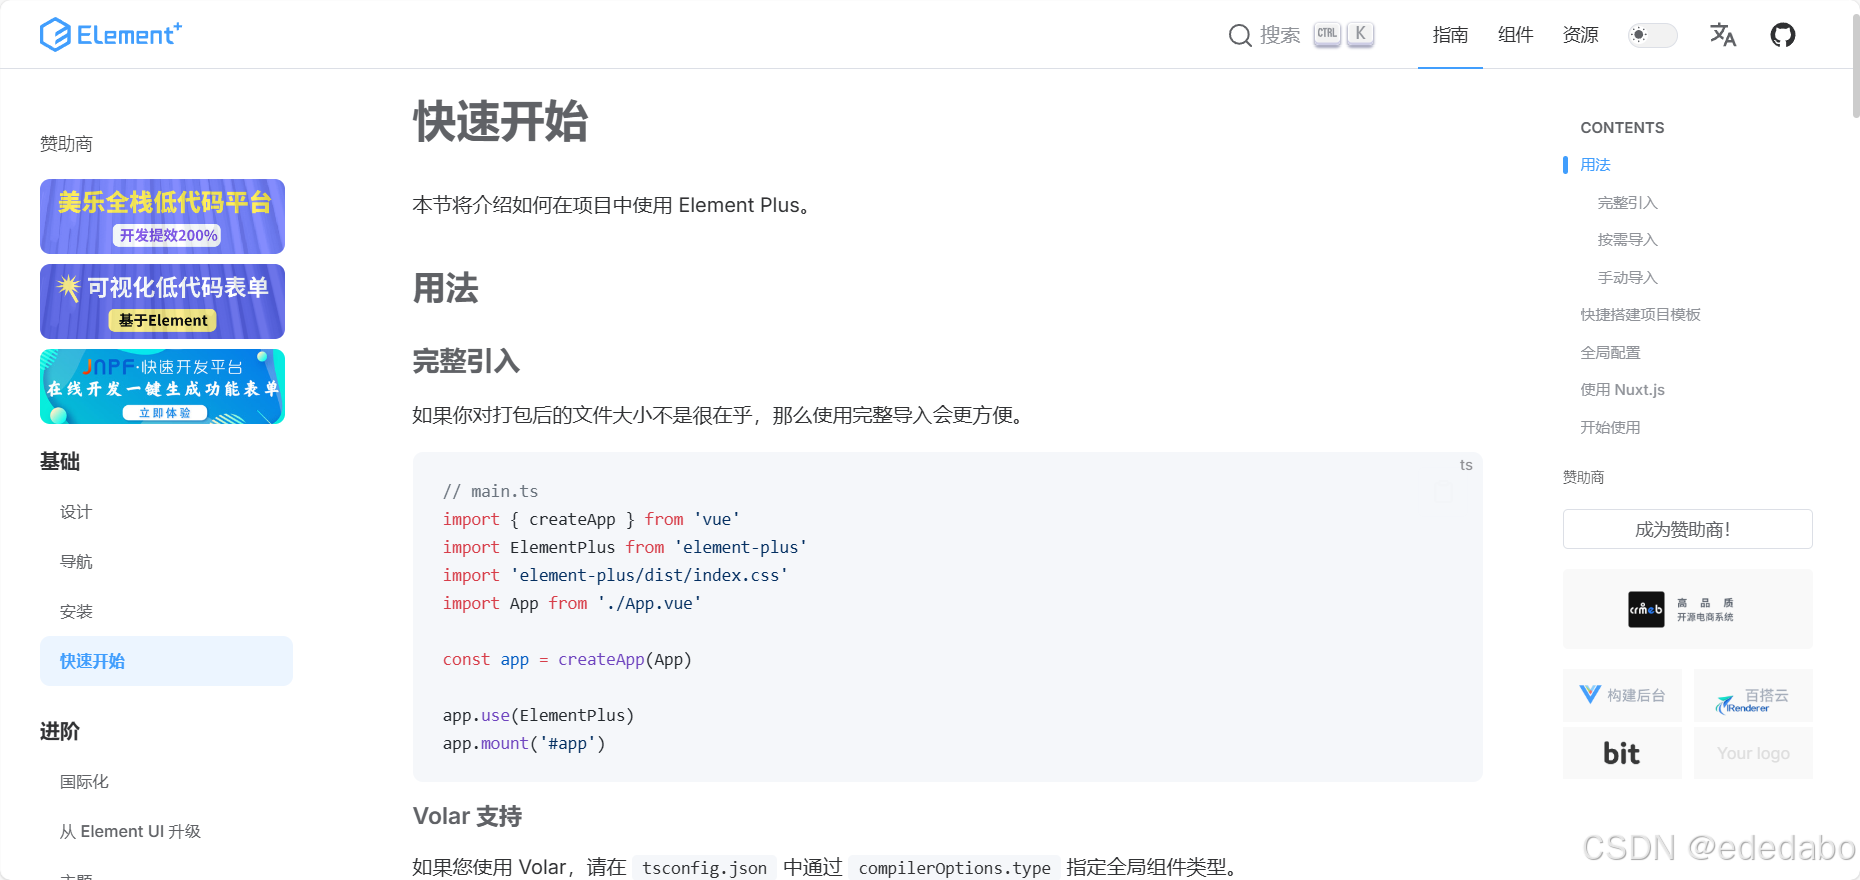Image resolution: width=1860 pixels, height=880 pixels.
Task: Click the Volar 支持 heading
Action: (467, 816)
